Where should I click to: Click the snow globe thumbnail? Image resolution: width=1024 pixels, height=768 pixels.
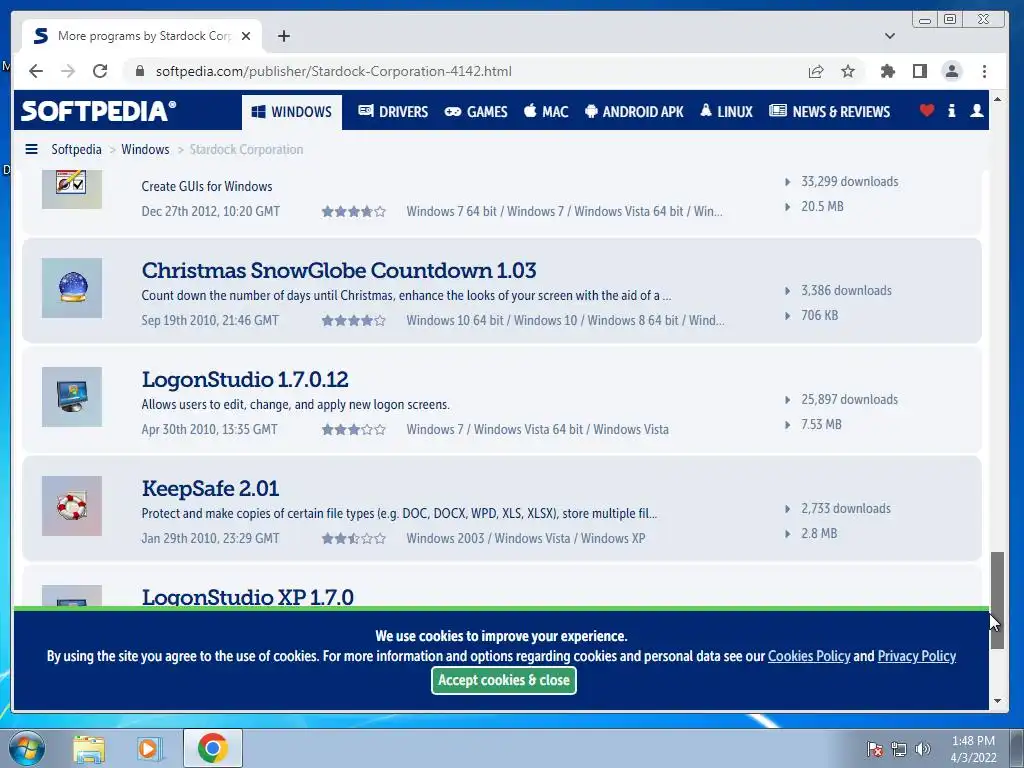tap(72, 288)
